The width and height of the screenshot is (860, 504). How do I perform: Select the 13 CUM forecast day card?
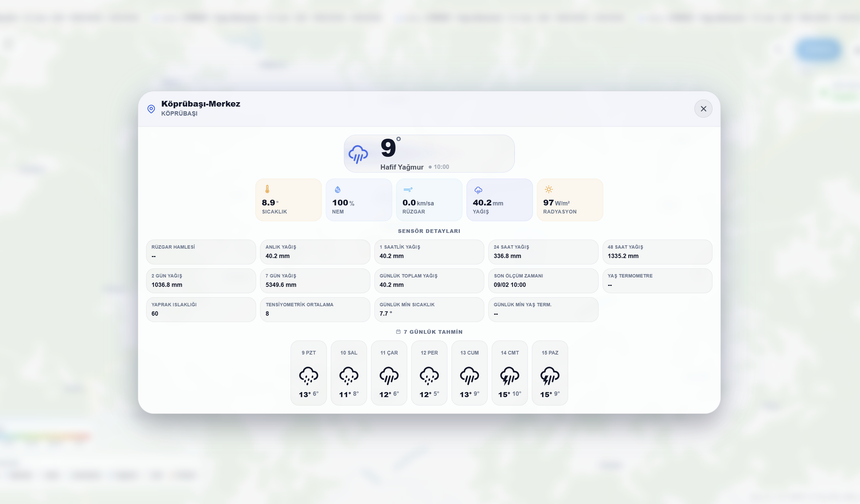pos(469,373)
